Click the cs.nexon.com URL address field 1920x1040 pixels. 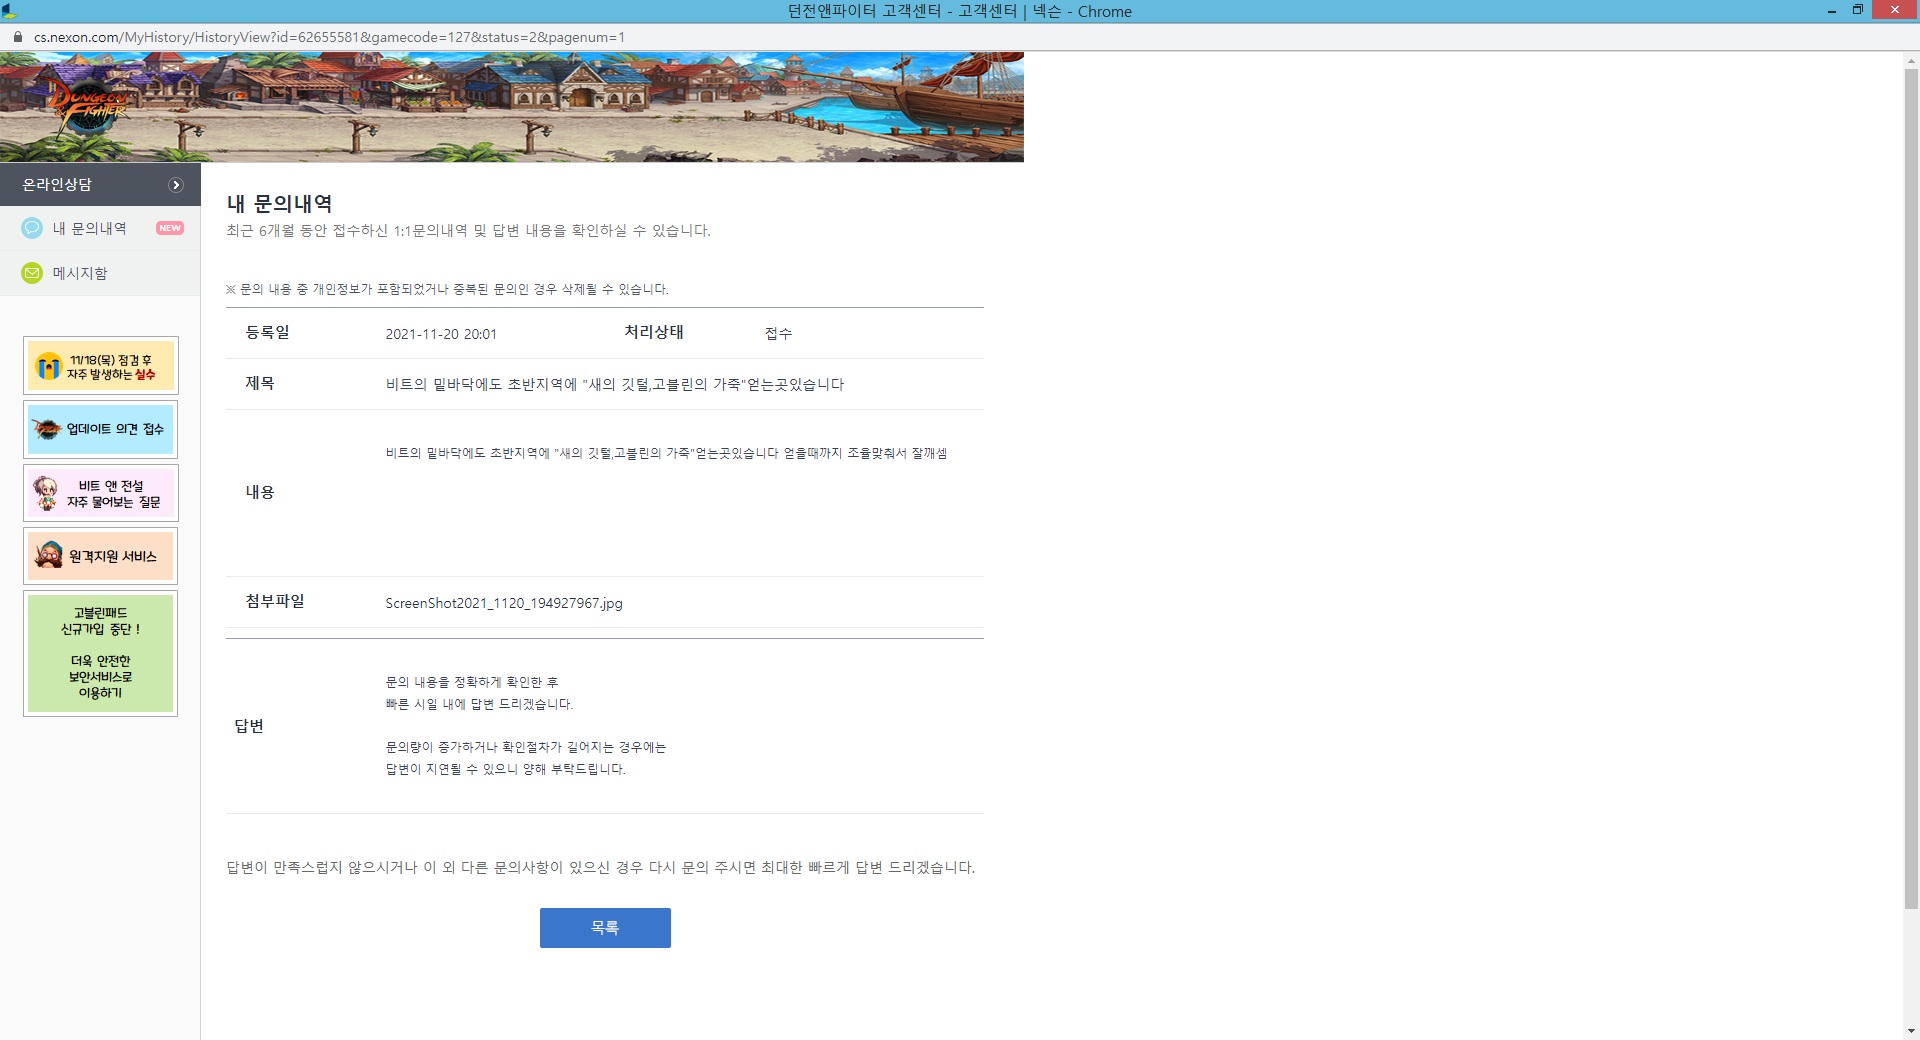(x=330, y=37)
